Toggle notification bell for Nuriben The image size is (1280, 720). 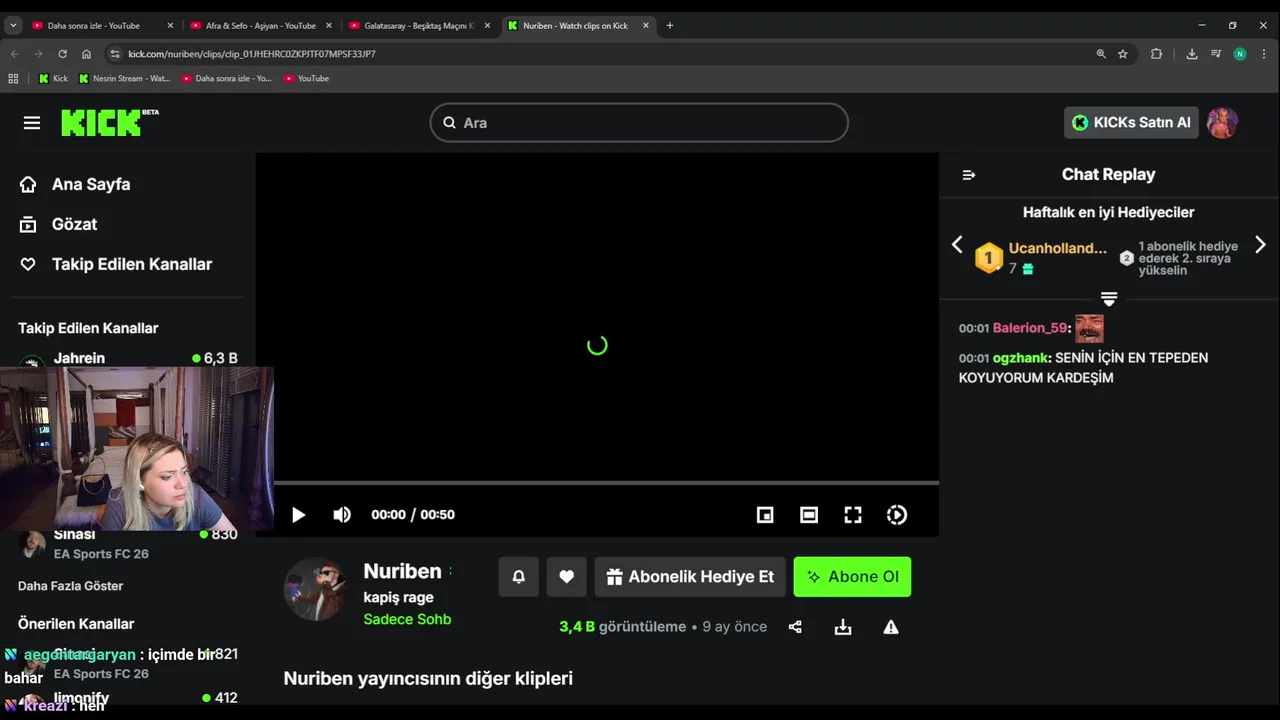click(x=518, y=577)
